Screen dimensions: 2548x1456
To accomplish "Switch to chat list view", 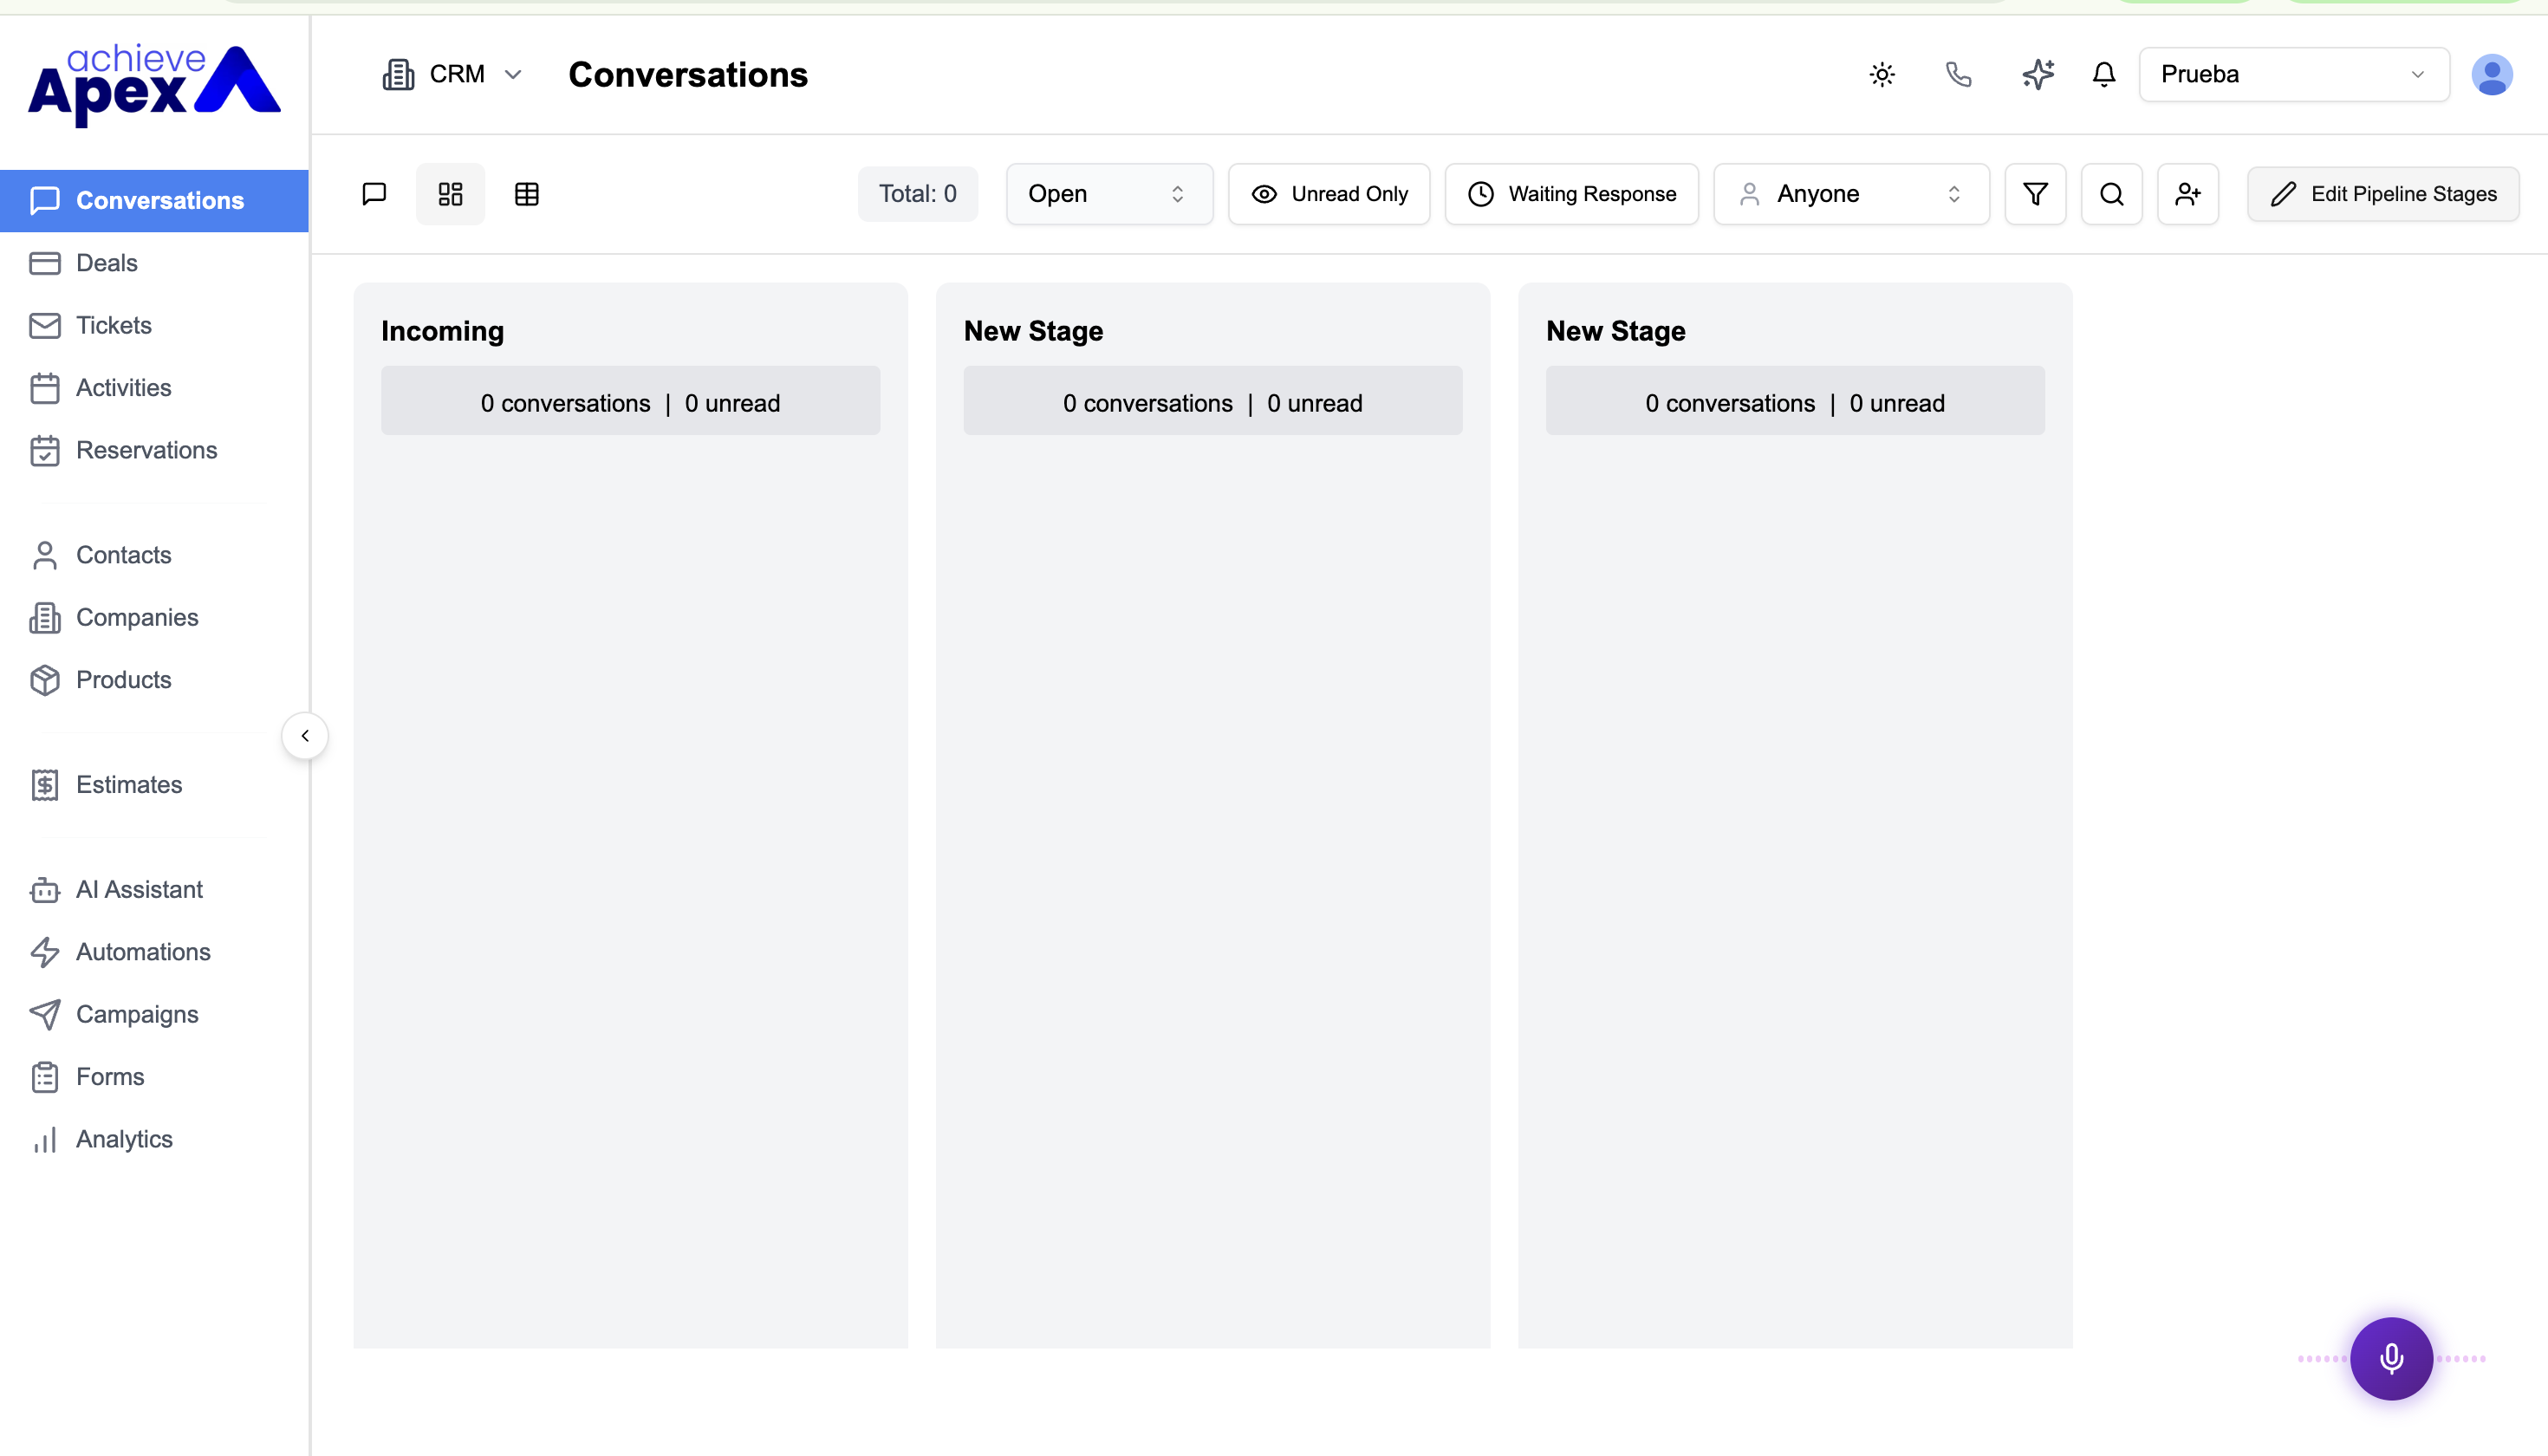I will [374, 194].
